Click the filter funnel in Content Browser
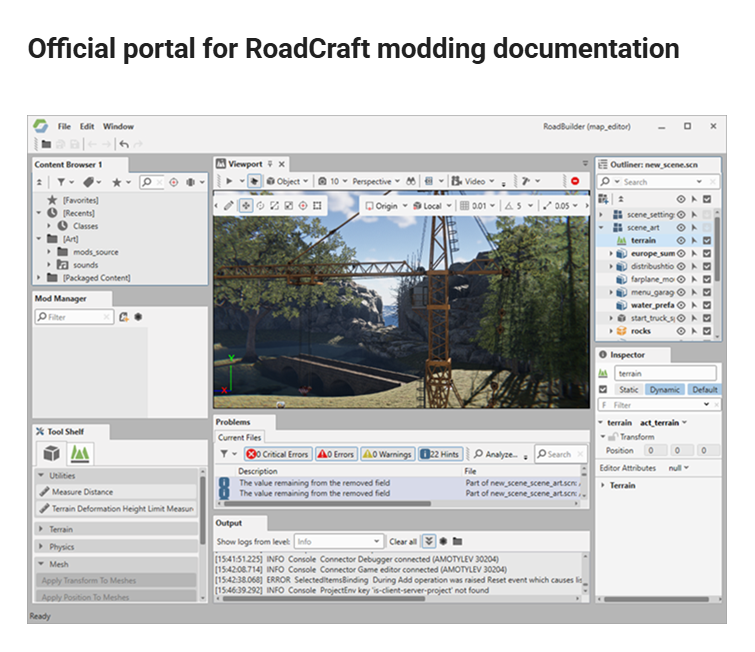 (61, 182)
